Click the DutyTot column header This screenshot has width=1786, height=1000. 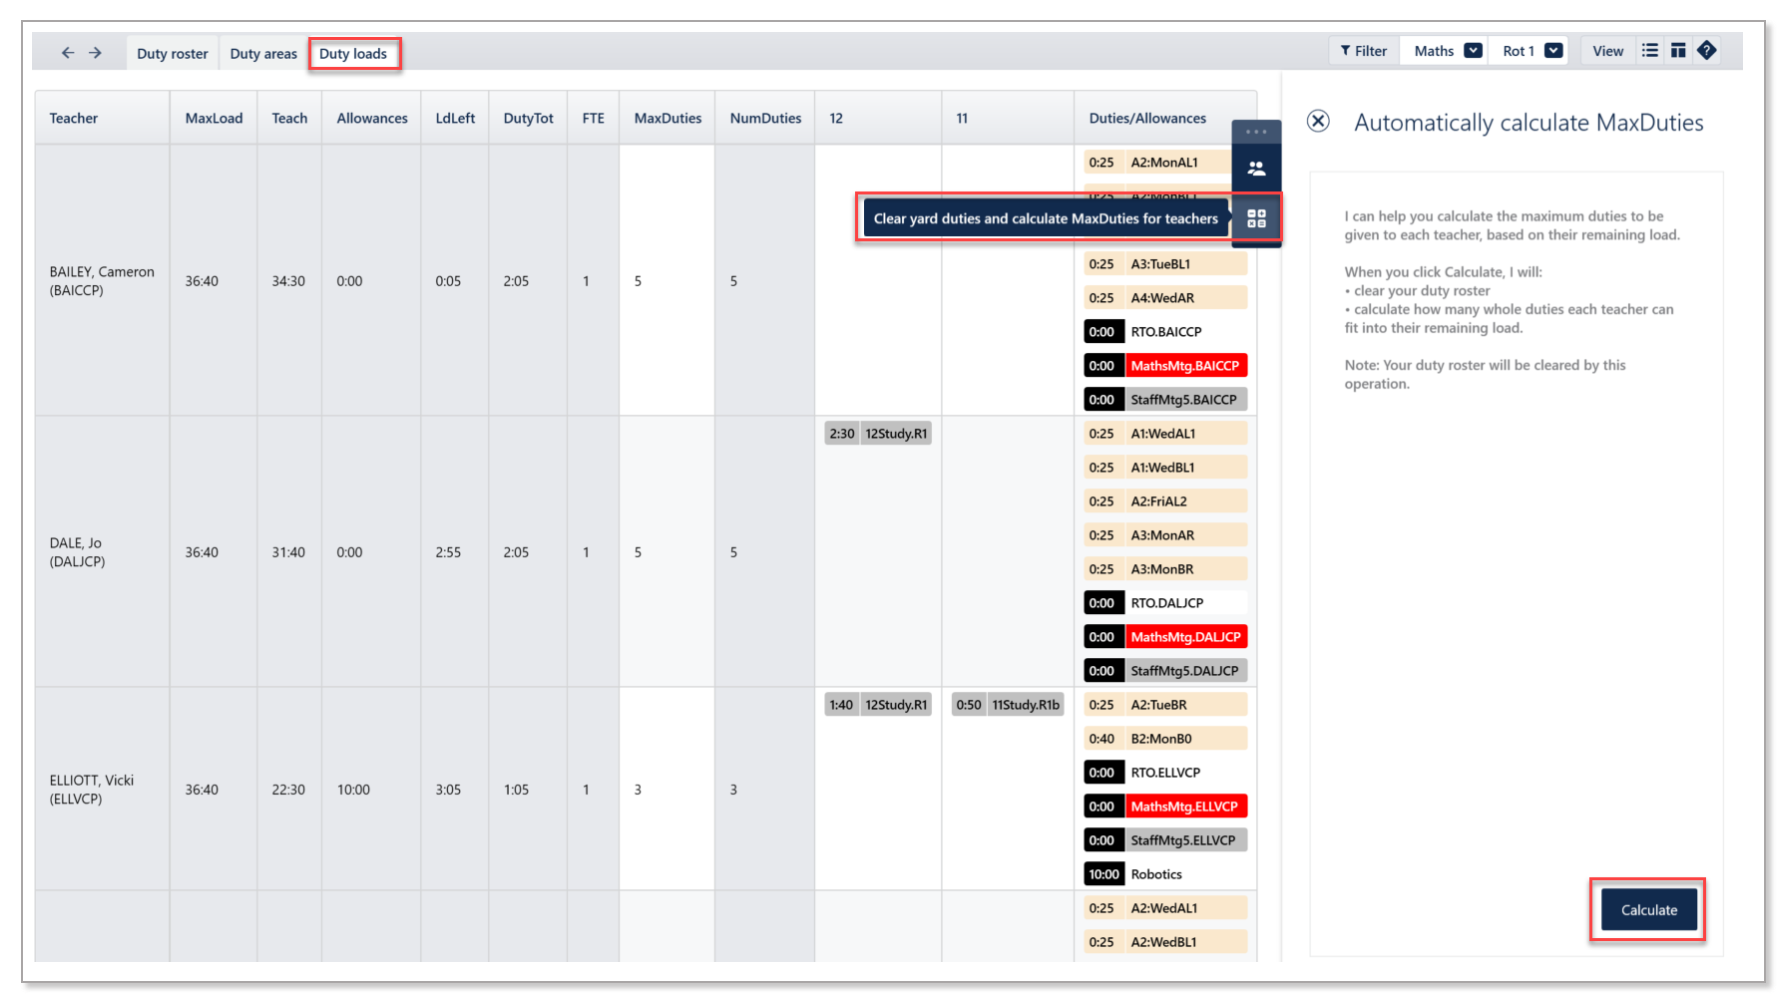point(528,118)
